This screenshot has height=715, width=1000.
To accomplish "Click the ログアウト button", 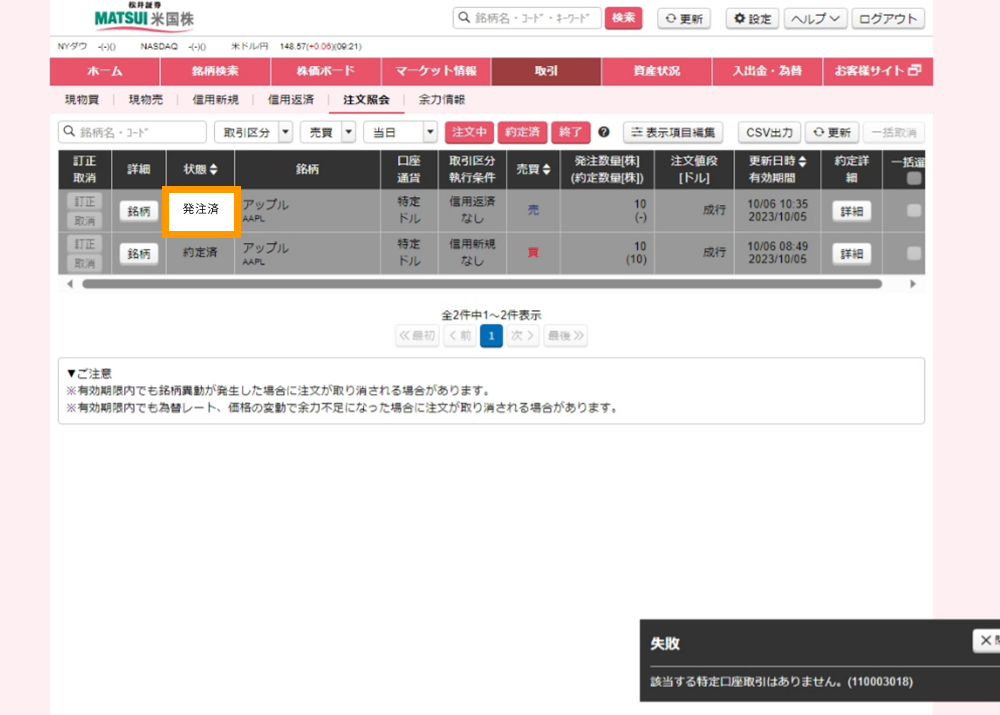I will (x=888, y=18).
